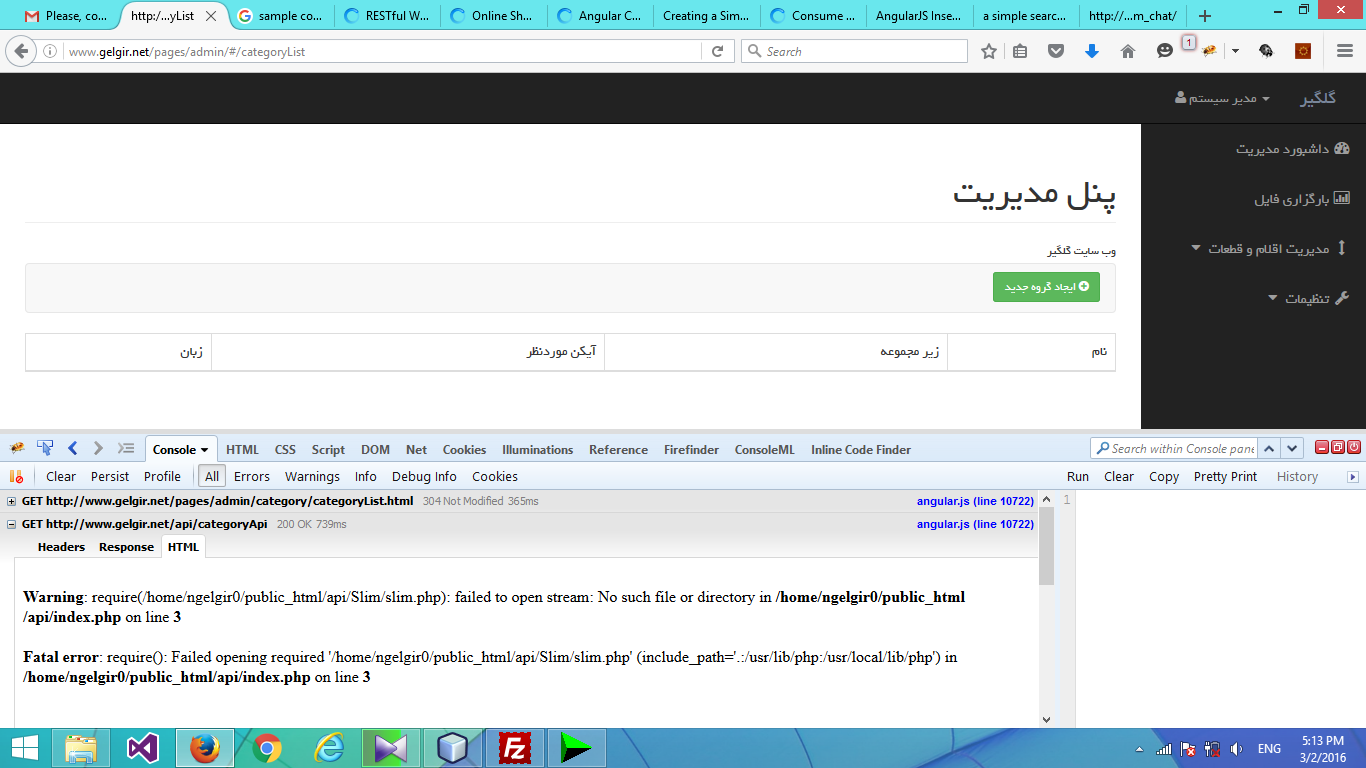
Task: Switch to the Script panel tab
Action: click(x=328, y=450)
